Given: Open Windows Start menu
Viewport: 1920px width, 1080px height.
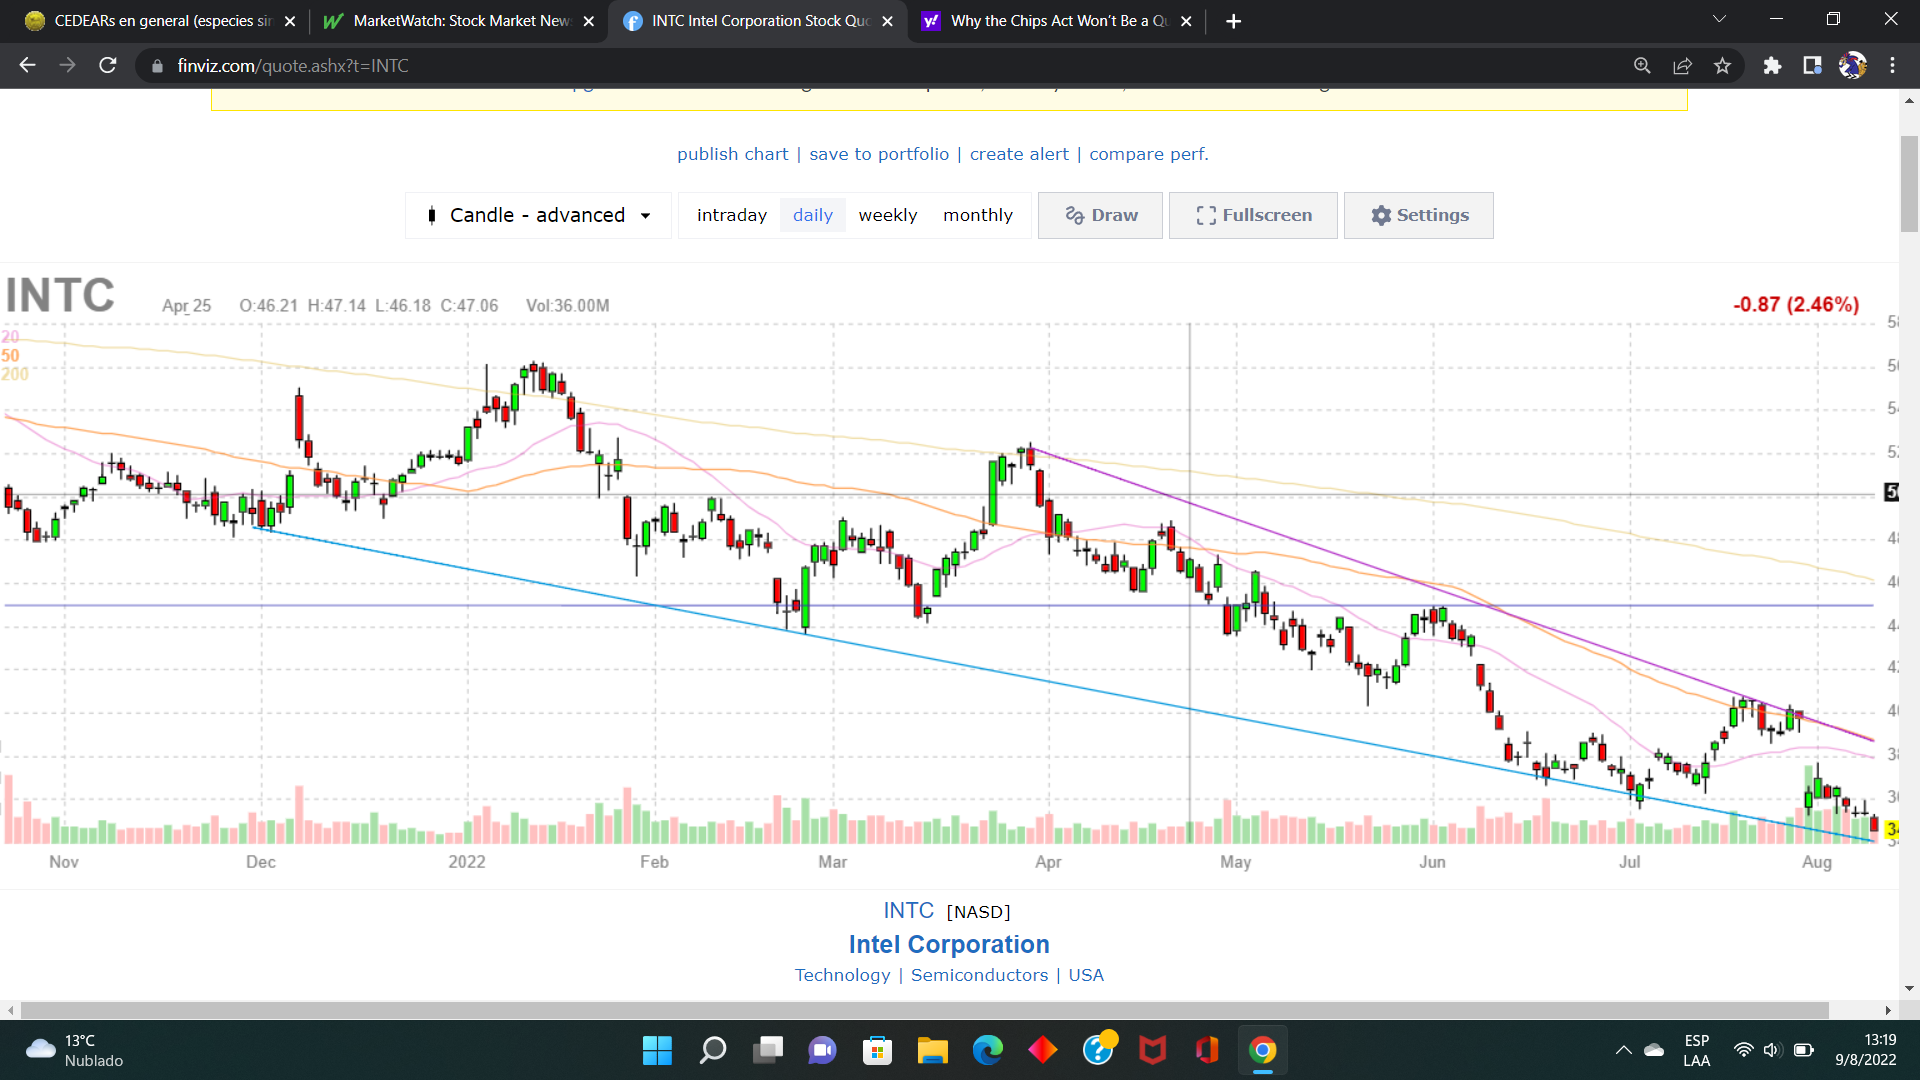Looking at the screenshot, I should (x=657, y=1050).
